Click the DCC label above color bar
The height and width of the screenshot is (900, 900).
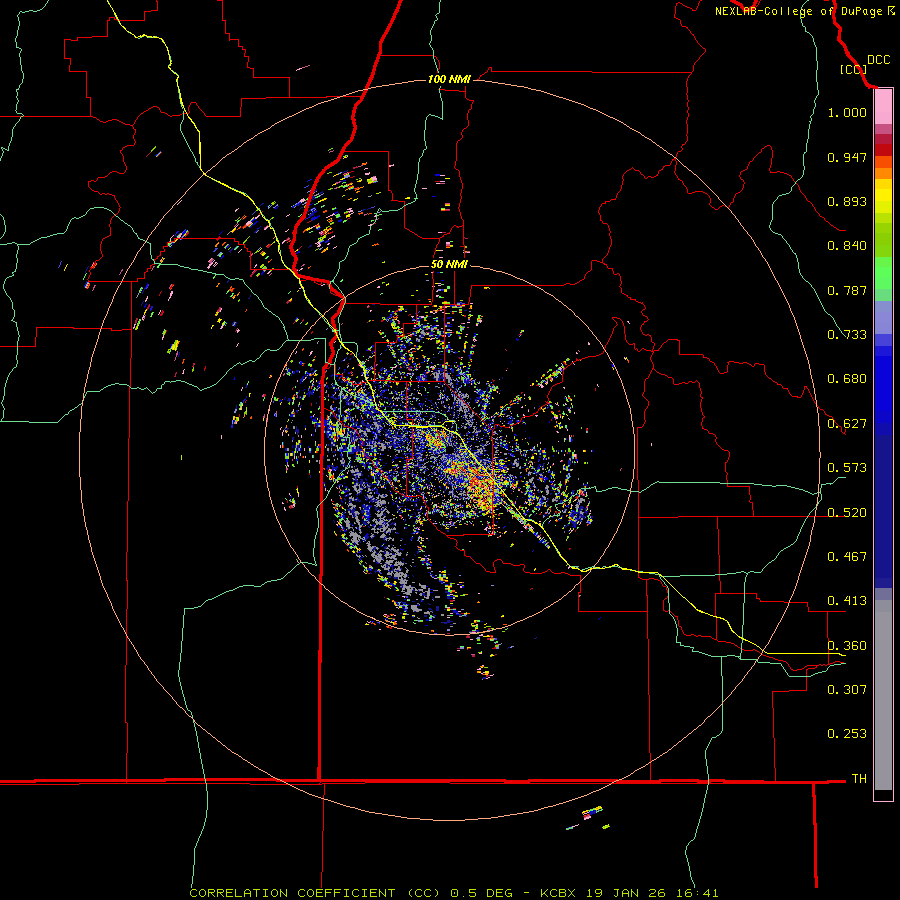tap(878, 60)
